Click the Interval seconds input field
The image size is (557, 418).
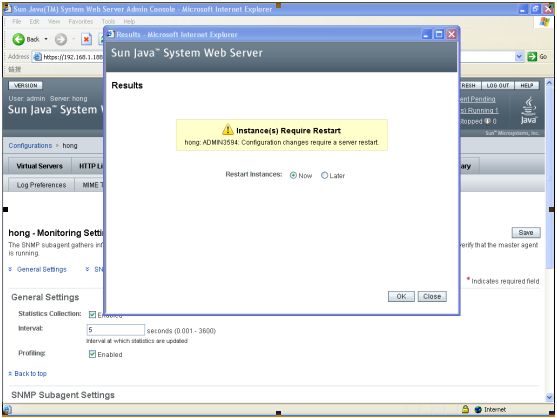(116, 330)
